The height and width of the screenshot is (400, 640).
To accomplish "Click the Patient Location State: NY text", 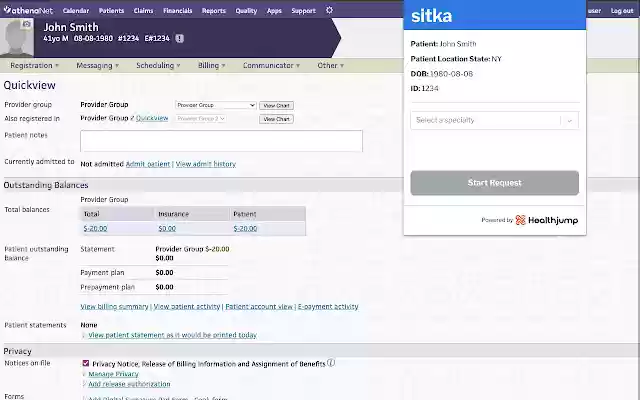I will click(x=456, y=59).
